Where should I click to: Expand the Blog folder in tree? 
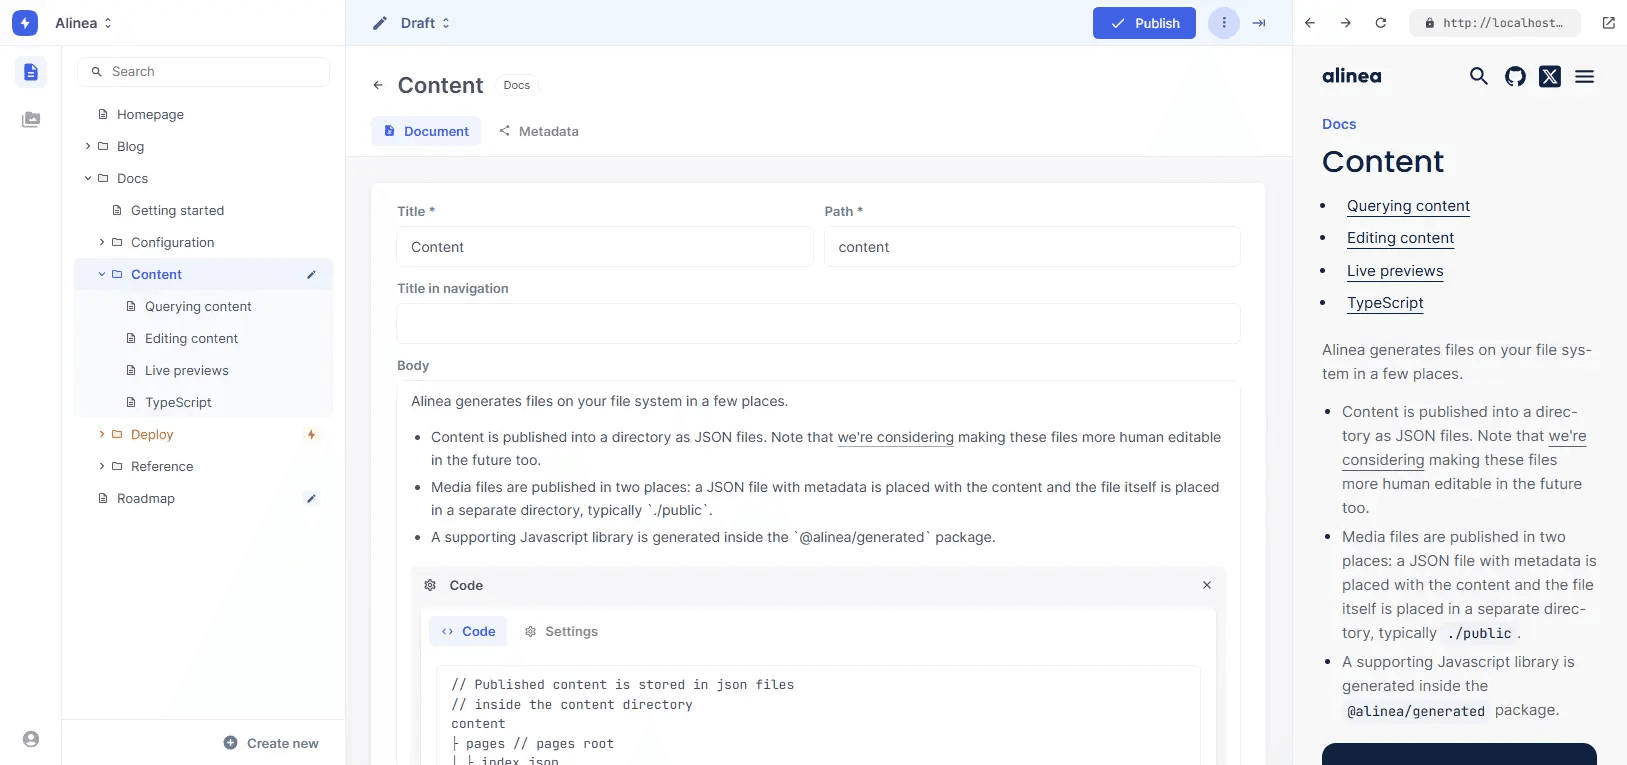click(88, 146)
